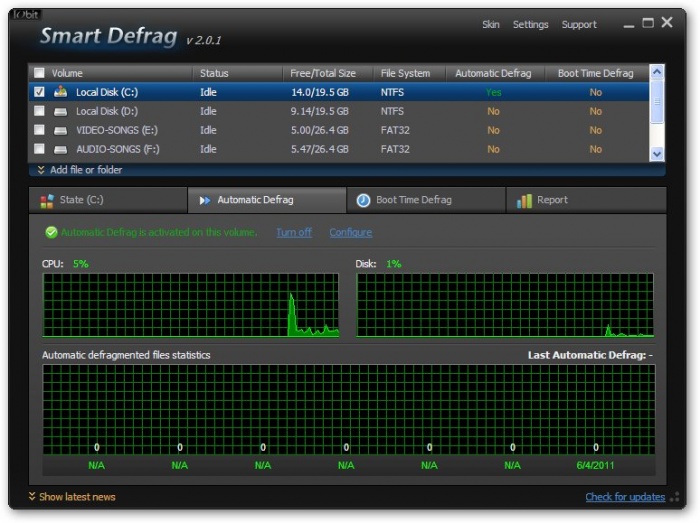Click the automatic defragmented files statistics graph
Image resolution: width=700 pixels, height=523 pixels.
349,410
